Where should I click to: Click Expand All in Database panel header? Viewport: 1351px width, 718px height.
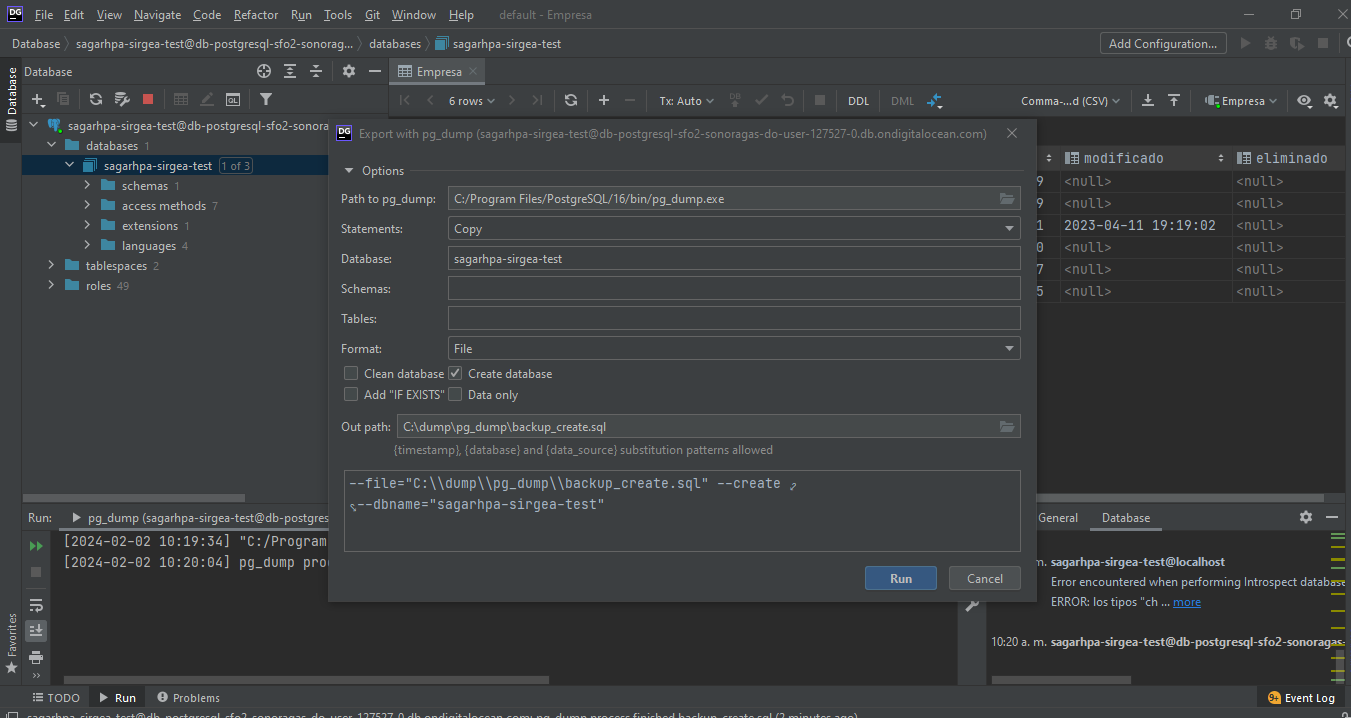[x=290, y=71]
